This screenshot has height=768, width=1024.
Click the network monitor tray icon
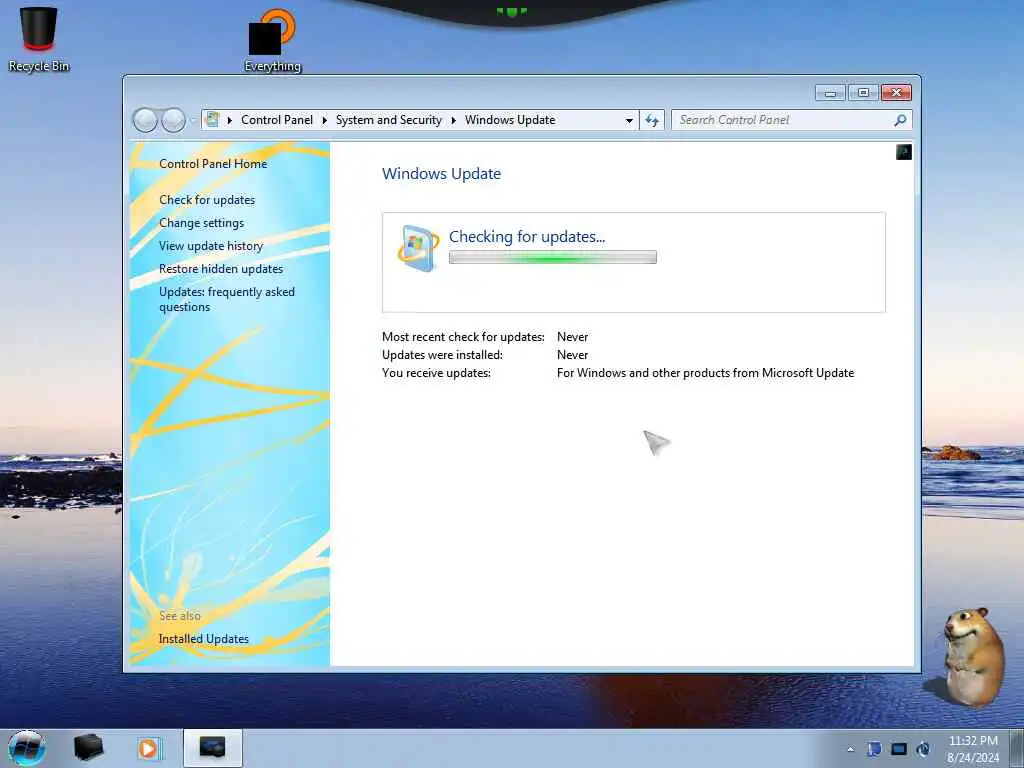tap(899, 749)
